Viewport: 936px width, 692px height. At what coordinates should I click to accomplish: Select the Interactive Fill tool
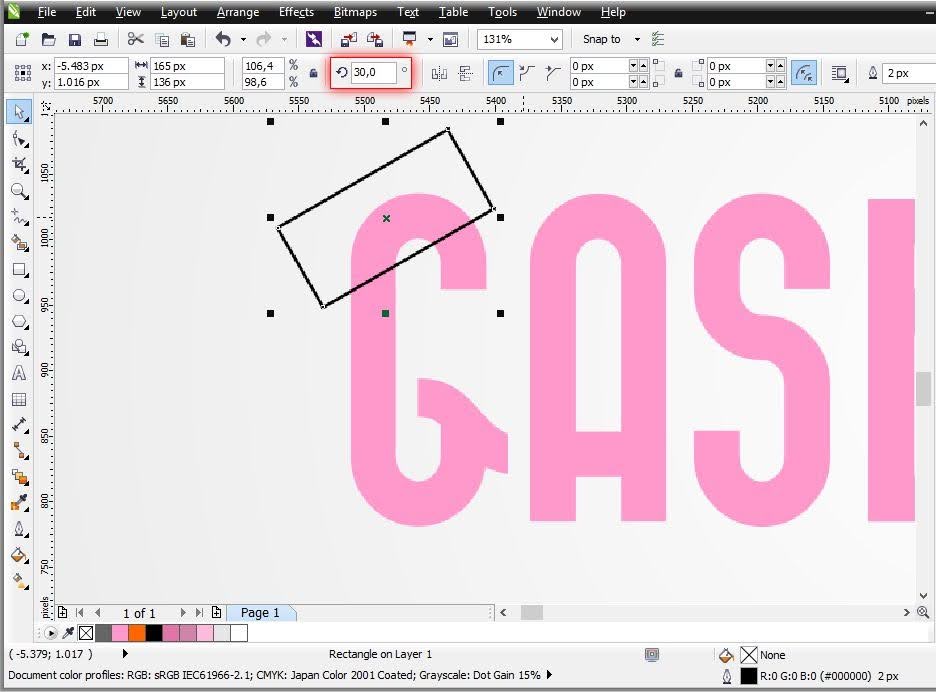point(19,581)
